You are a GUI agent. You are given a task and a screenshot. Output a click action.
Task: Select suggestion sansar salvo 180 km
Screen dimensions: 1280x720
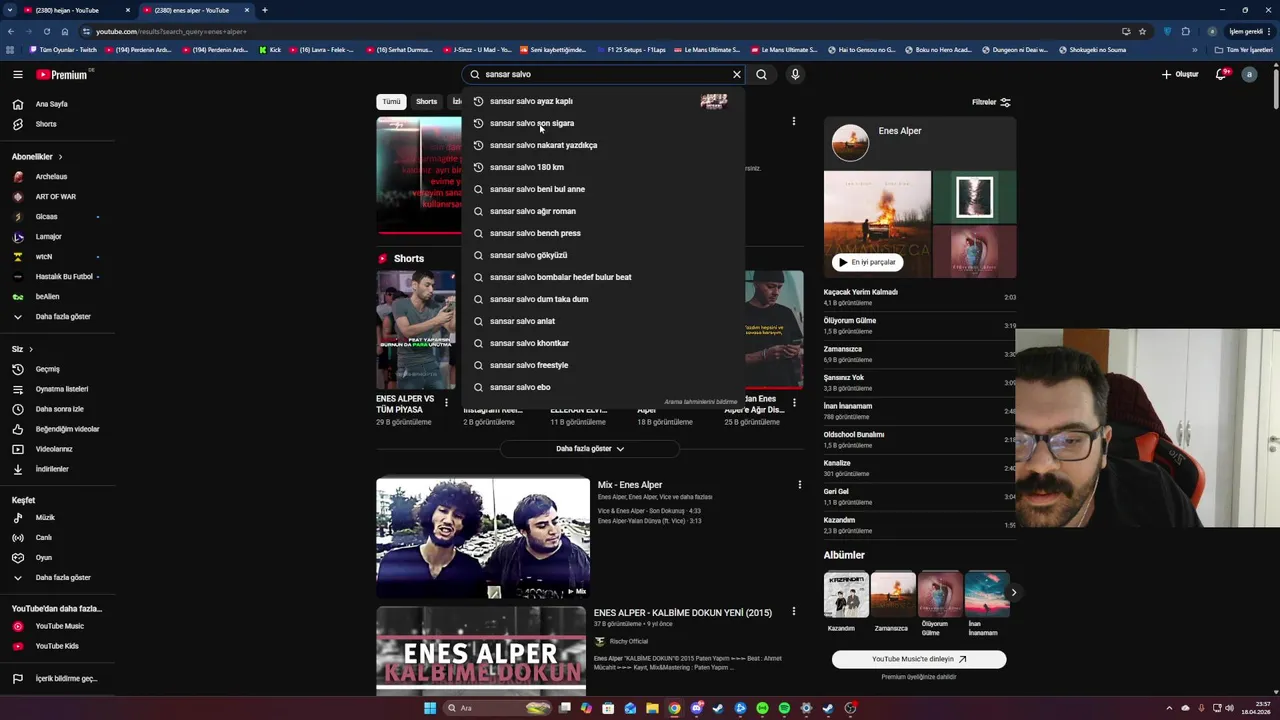click(603, 167)
